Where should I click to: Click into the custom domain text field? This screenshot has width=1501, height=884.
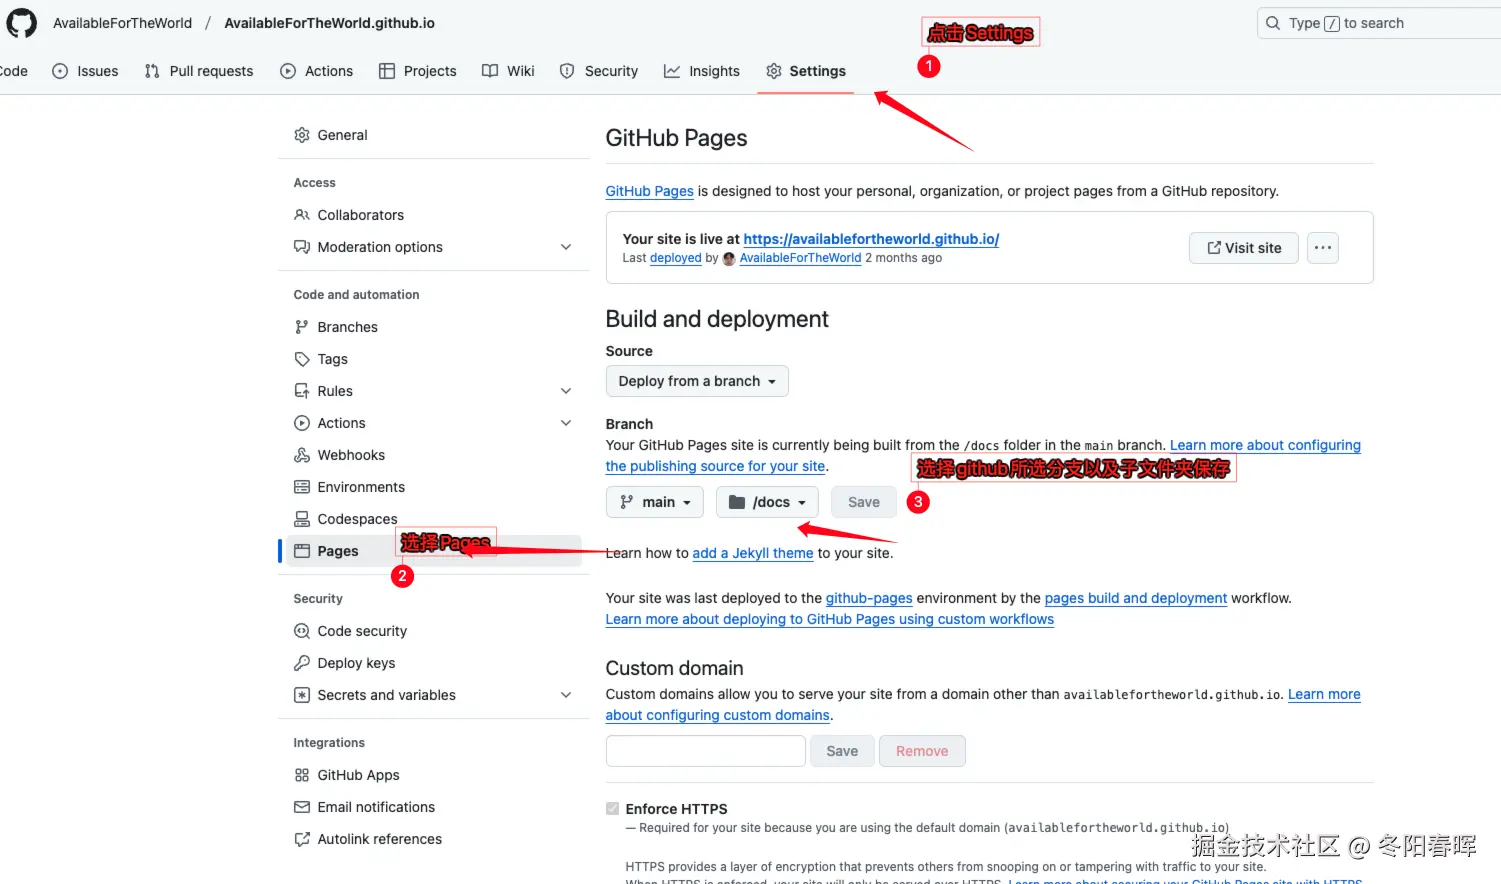point(706,751)
